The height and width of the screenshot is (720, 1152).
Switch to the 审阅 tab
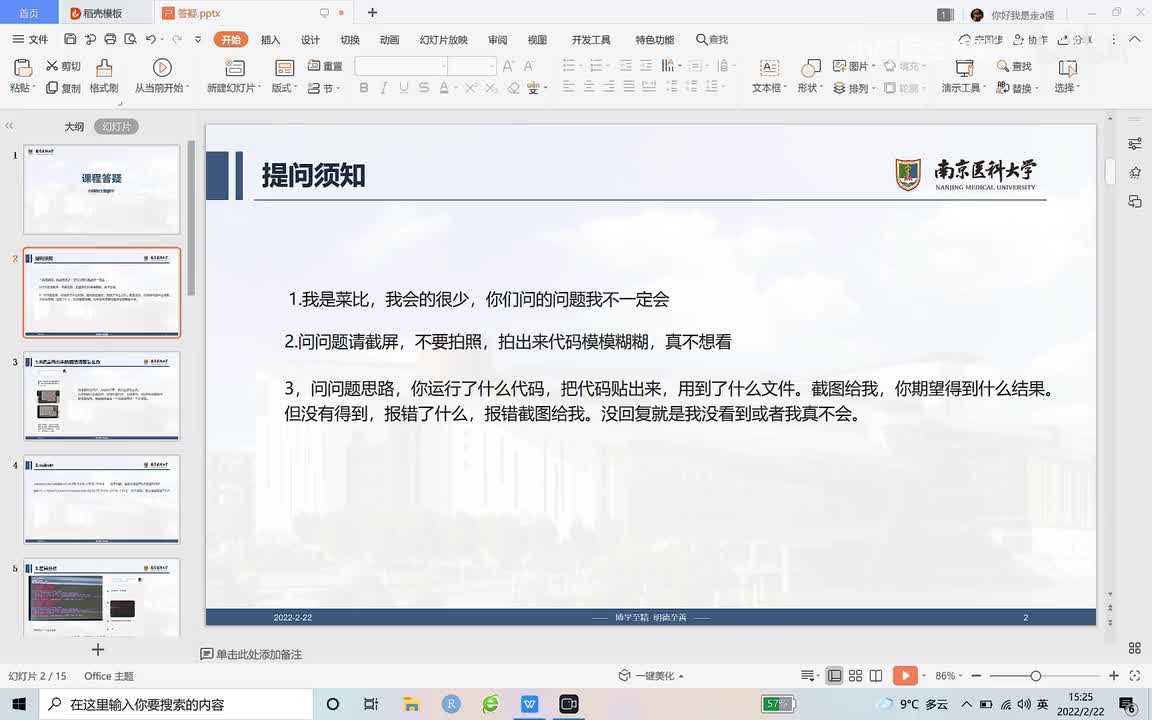point(497,40)
